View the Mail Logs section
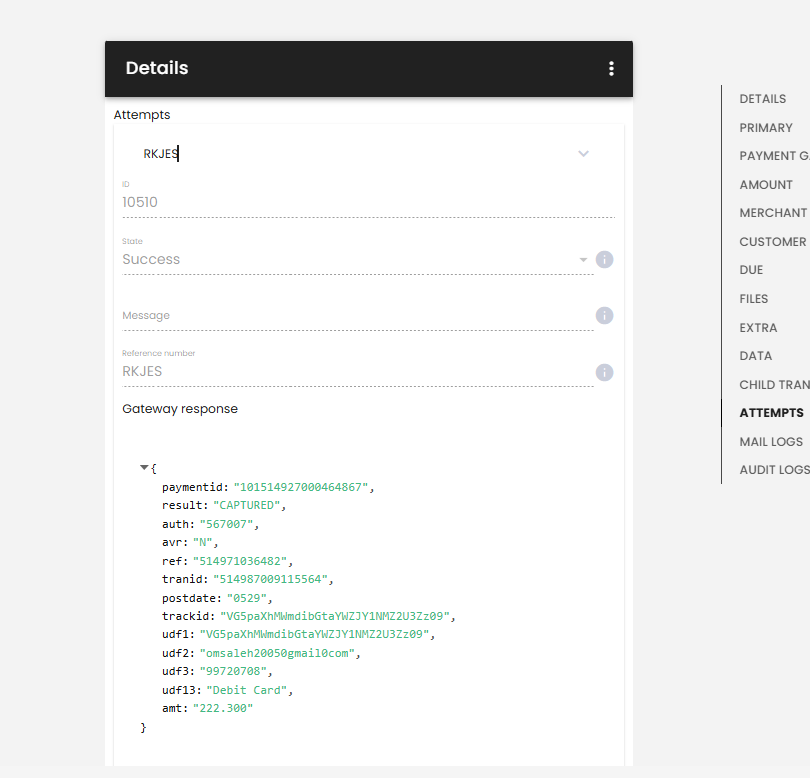Image resolution: width=810 pixels, height=778 pixels. coord(771,442)
